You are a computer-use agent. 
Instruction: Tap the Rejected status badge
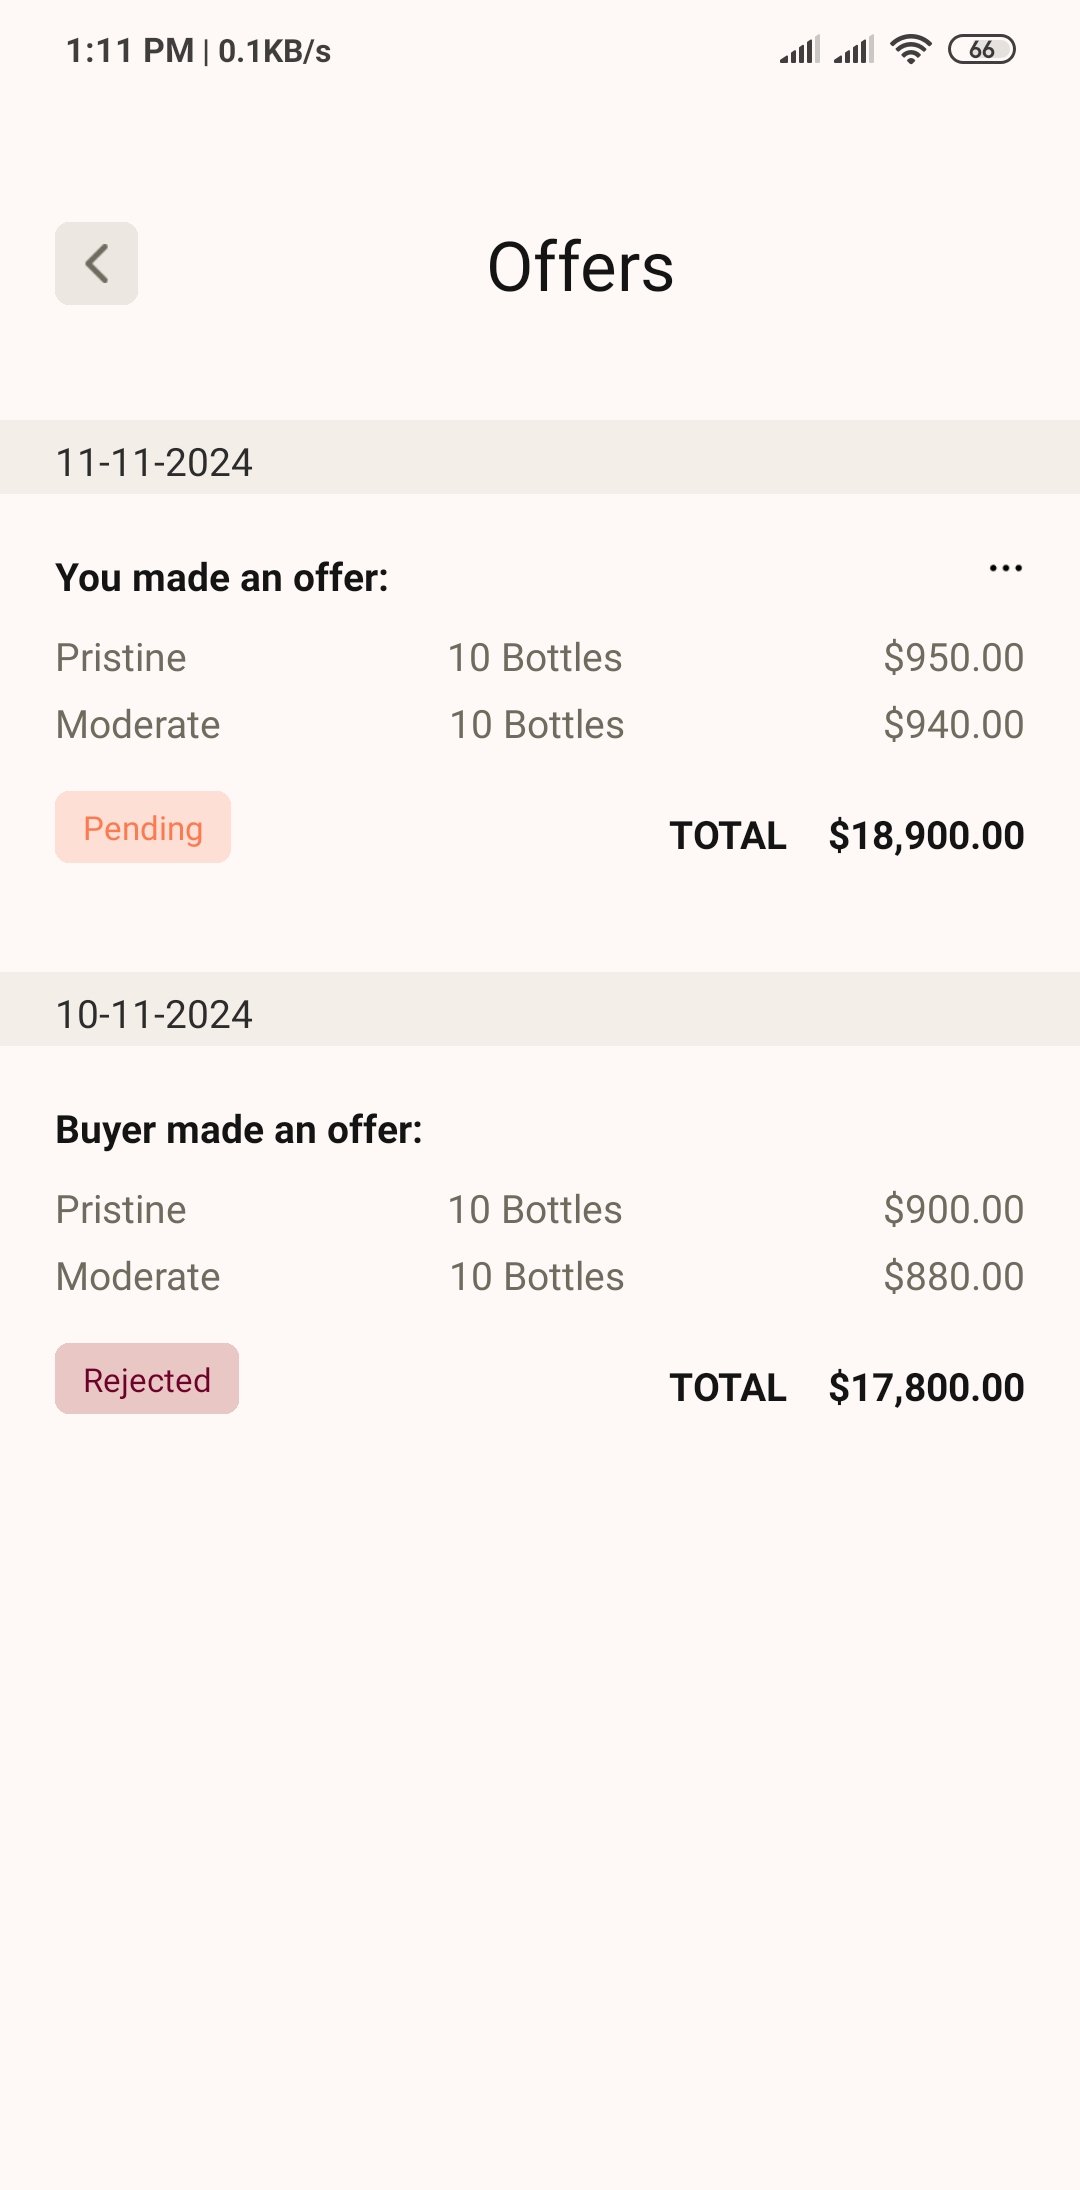[147, 1380]
